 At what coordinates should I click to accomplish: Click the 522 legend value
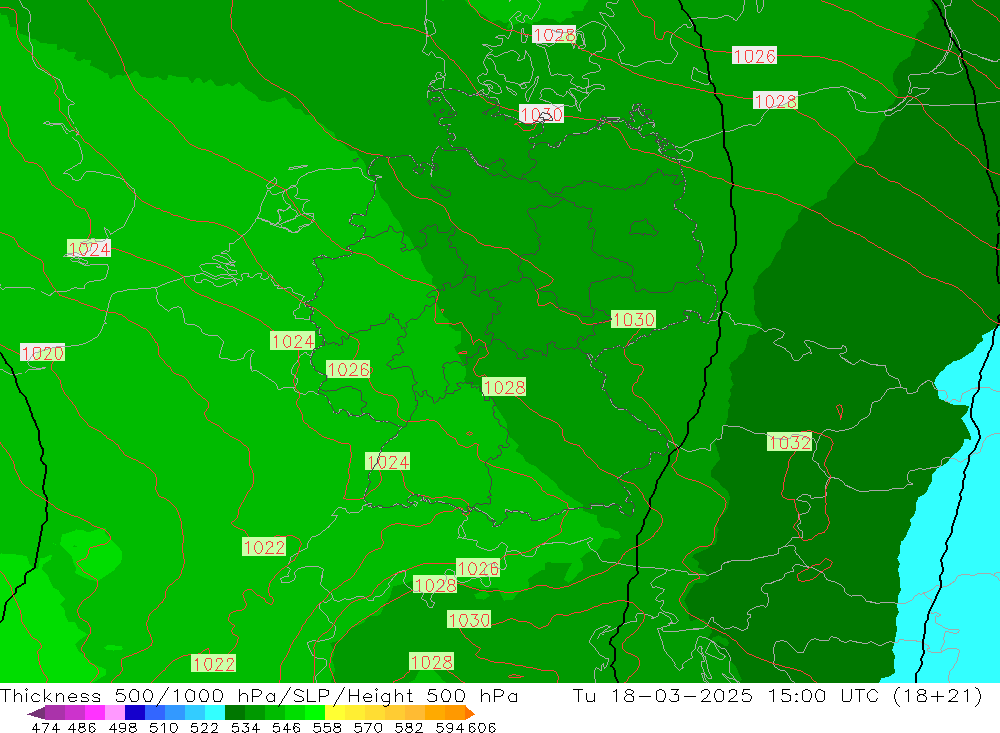[x=205, y=728]
